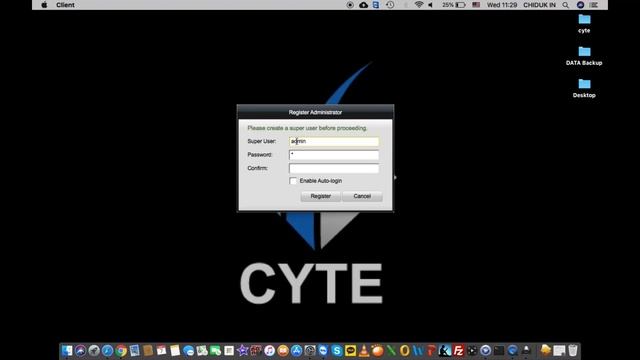Open Time Machine menu bar icon
The width and height of the screenshot is (640, 360).
(x=390, y=5)
